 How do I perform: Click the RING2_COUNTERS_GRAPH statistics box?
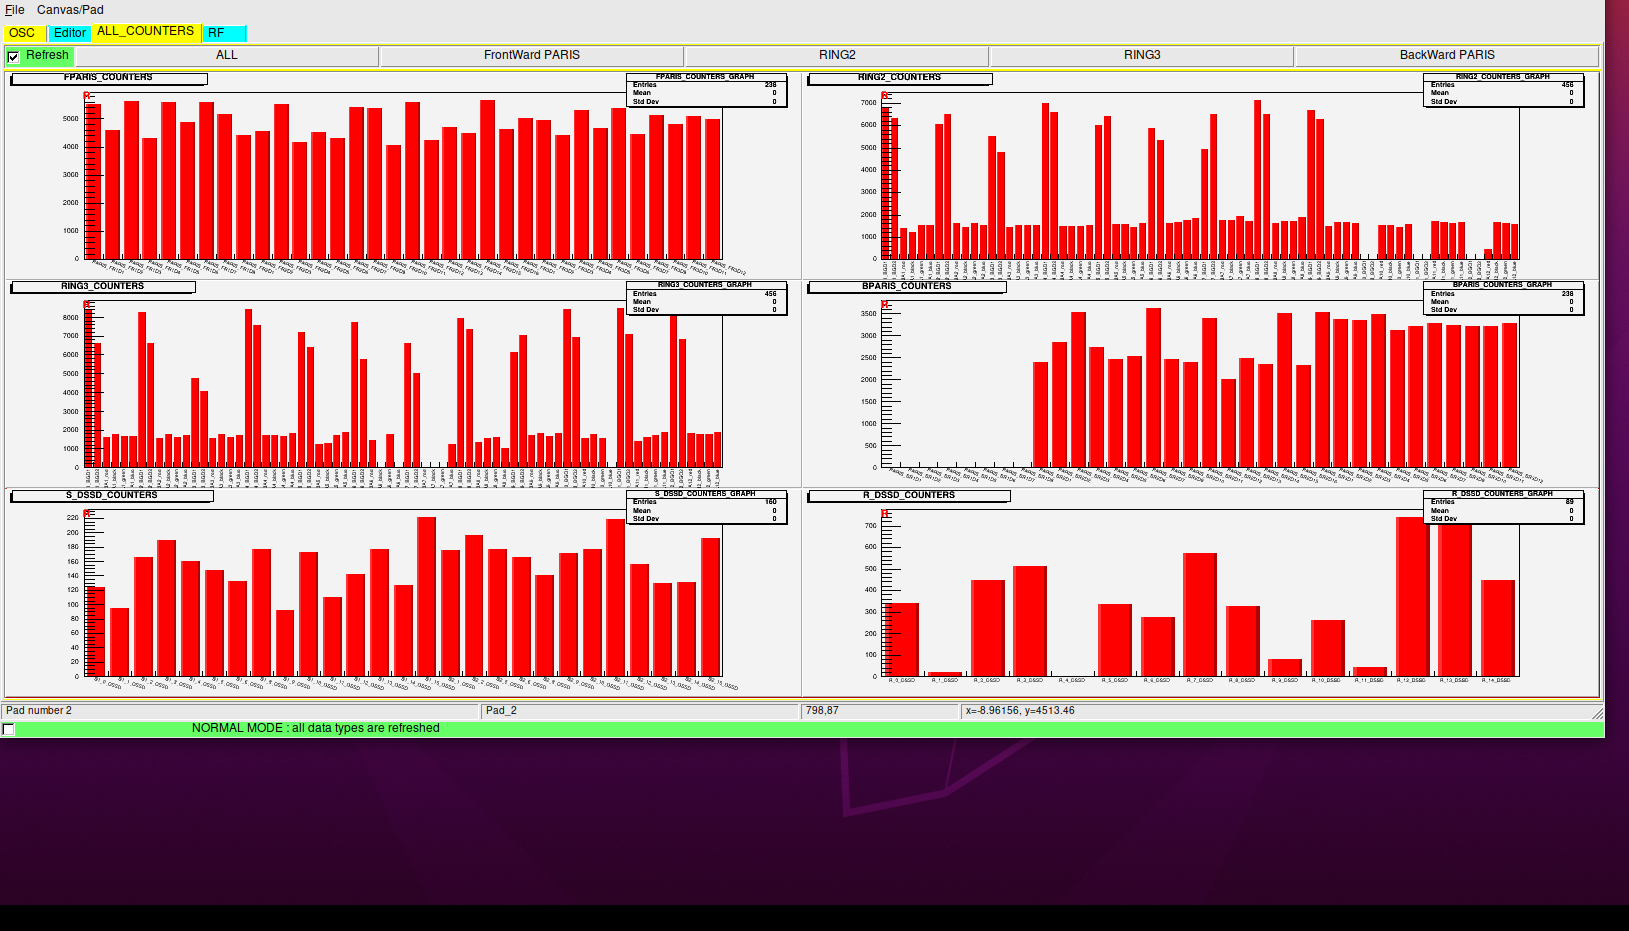(1502, 90)
